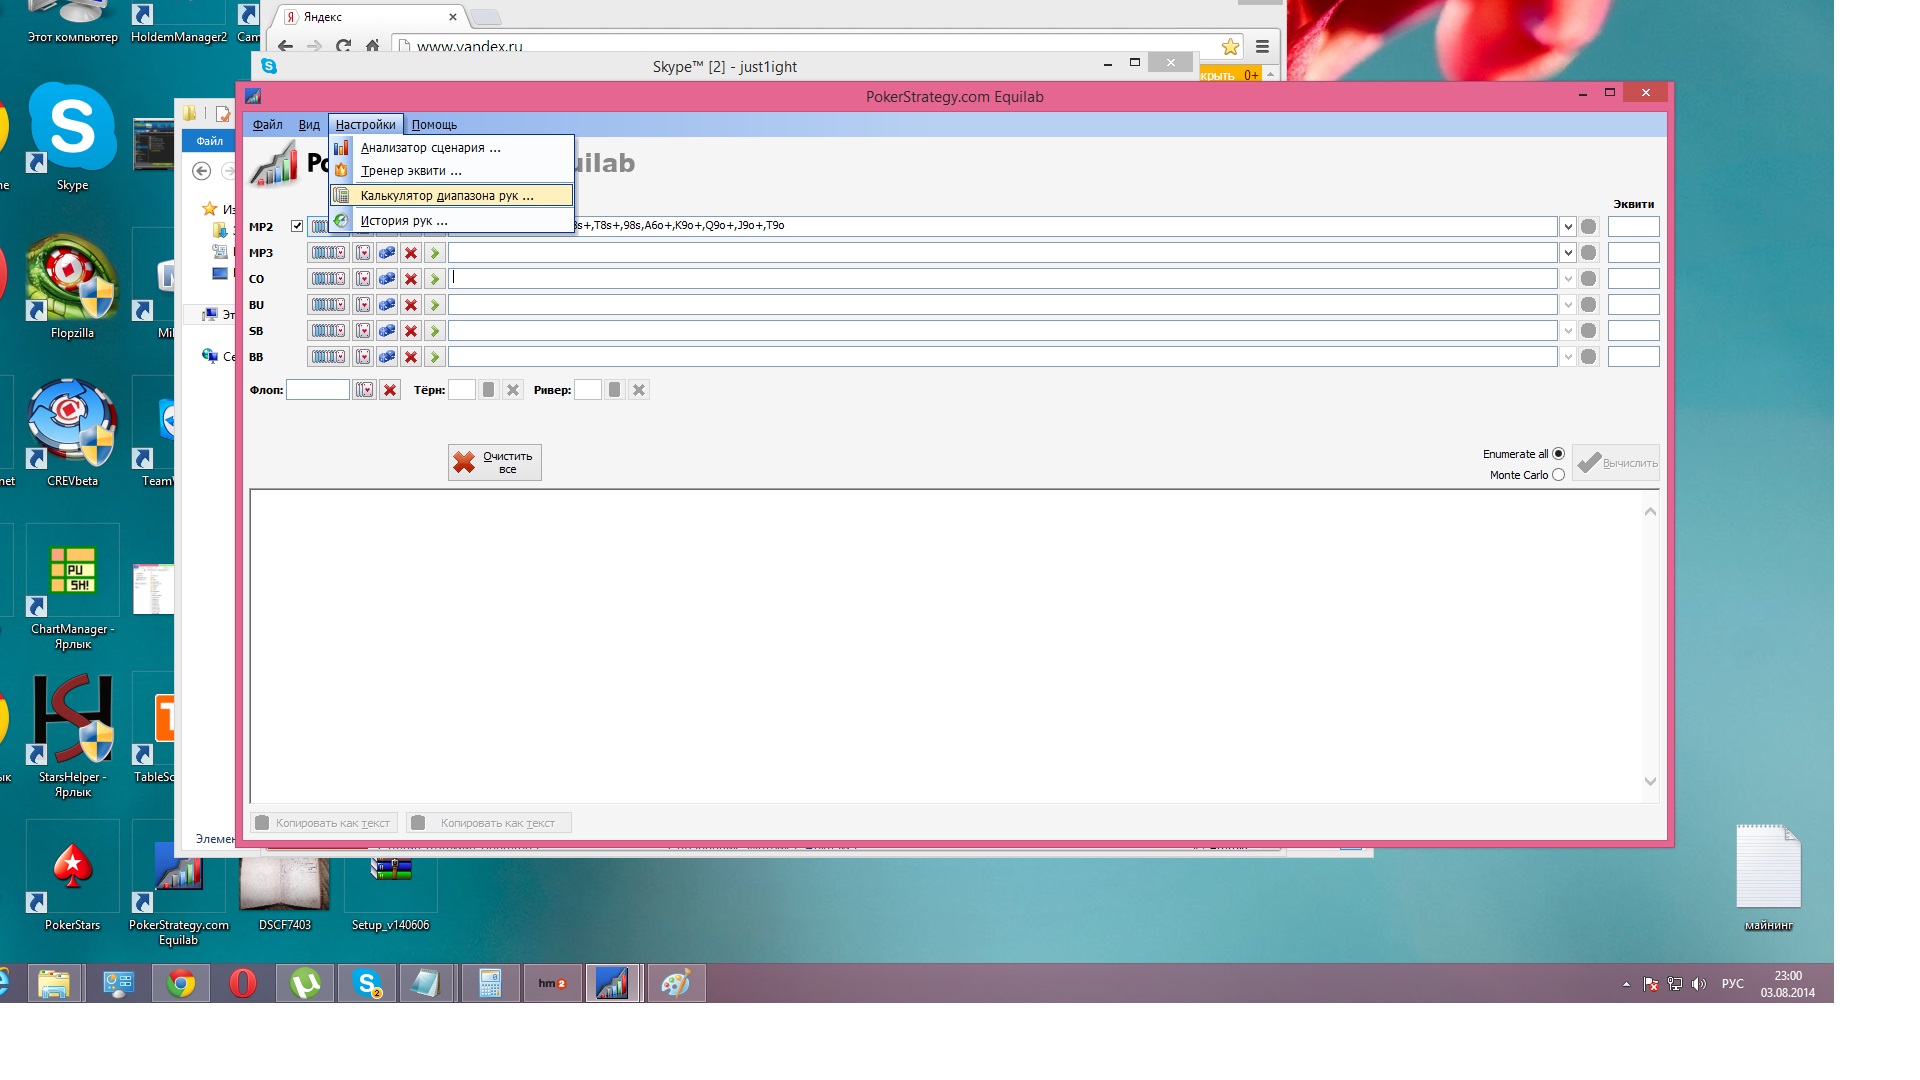Expand the MP2 range dropdown arrow
The height and width of the screenshot is (1080, 1920).
[1568, 227]
